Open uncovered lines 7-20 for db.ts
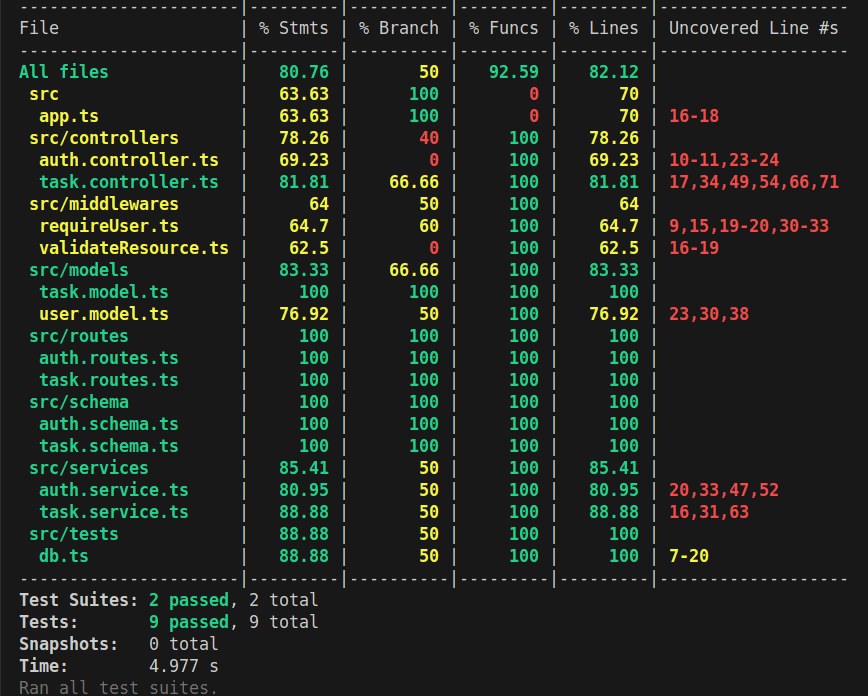The image size is (868, 696). pos(692,555)
